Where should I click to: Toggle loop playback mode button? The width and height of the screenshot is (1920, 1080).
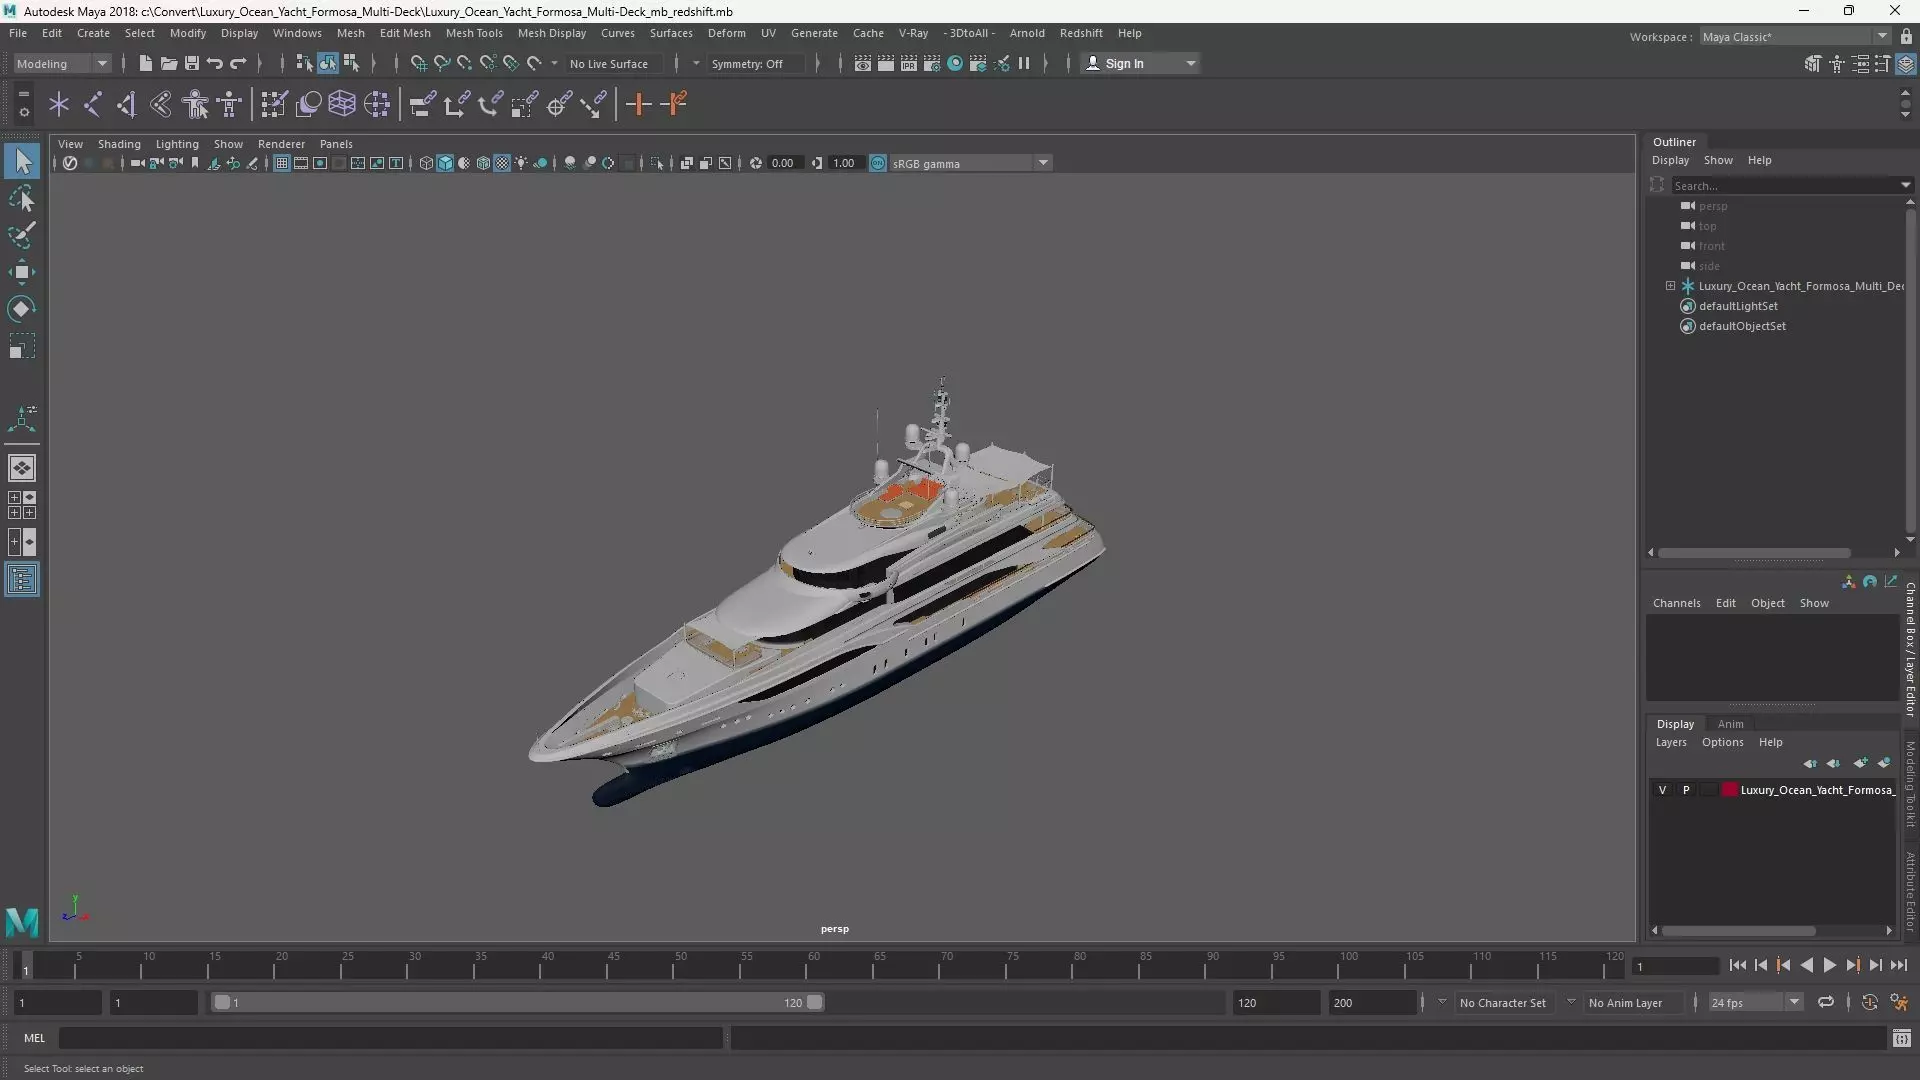[x=1826, y=1002]
